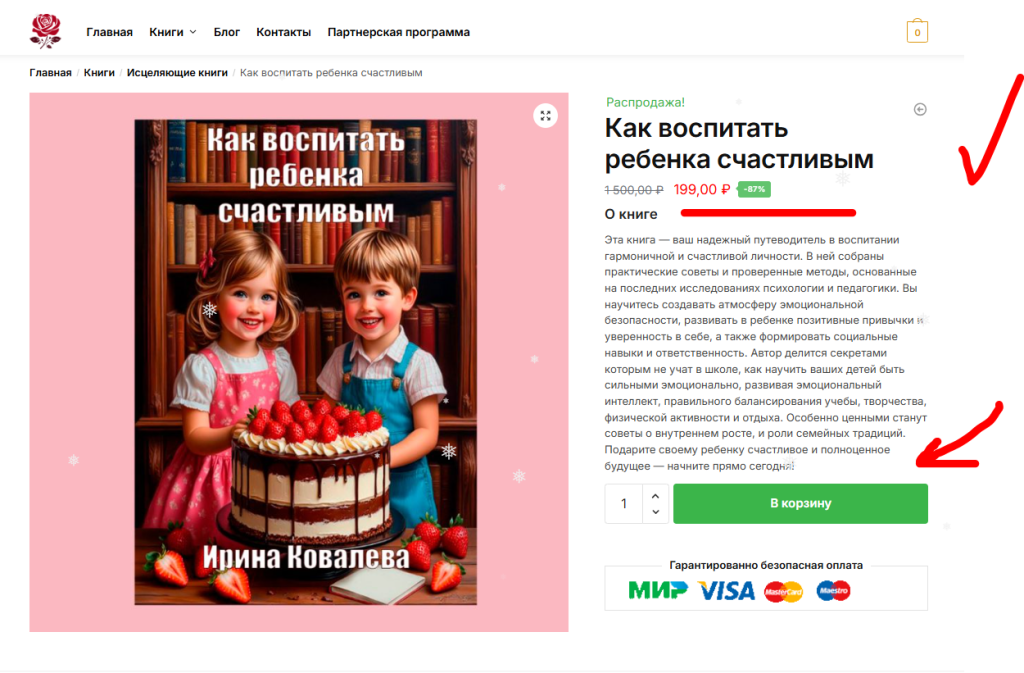This screenshot has height=673, width=1024.
Task: Go to Контакты page
Action: coord(283,32)
